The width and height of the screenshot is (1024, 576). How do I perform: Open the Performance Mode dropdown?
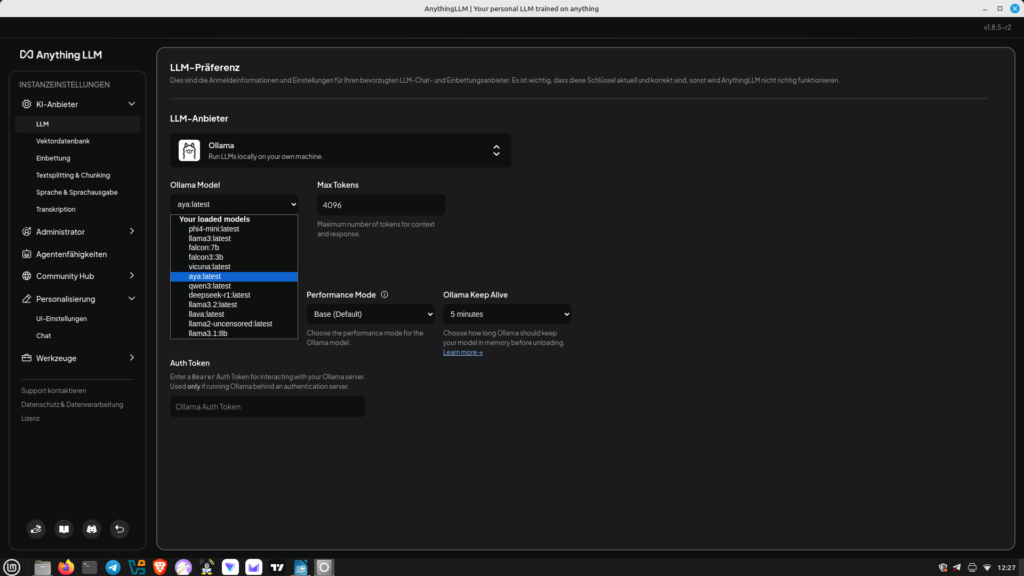(370, 314)
